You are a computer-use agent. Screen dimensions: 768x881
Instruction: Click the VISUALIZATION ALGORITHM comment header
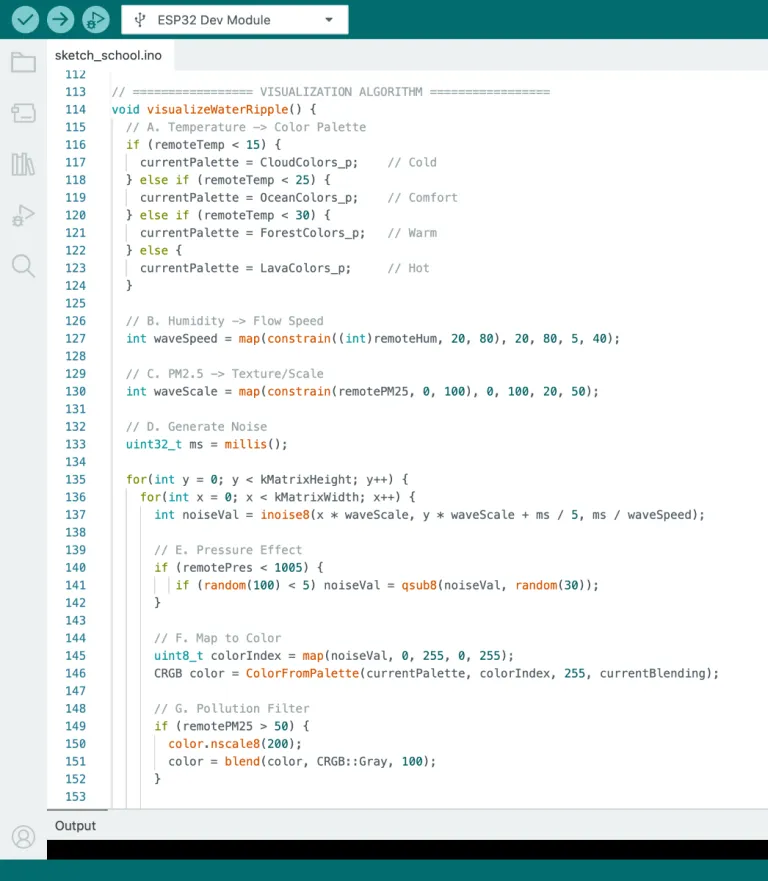pyautogui.click(x=341, y=92)
